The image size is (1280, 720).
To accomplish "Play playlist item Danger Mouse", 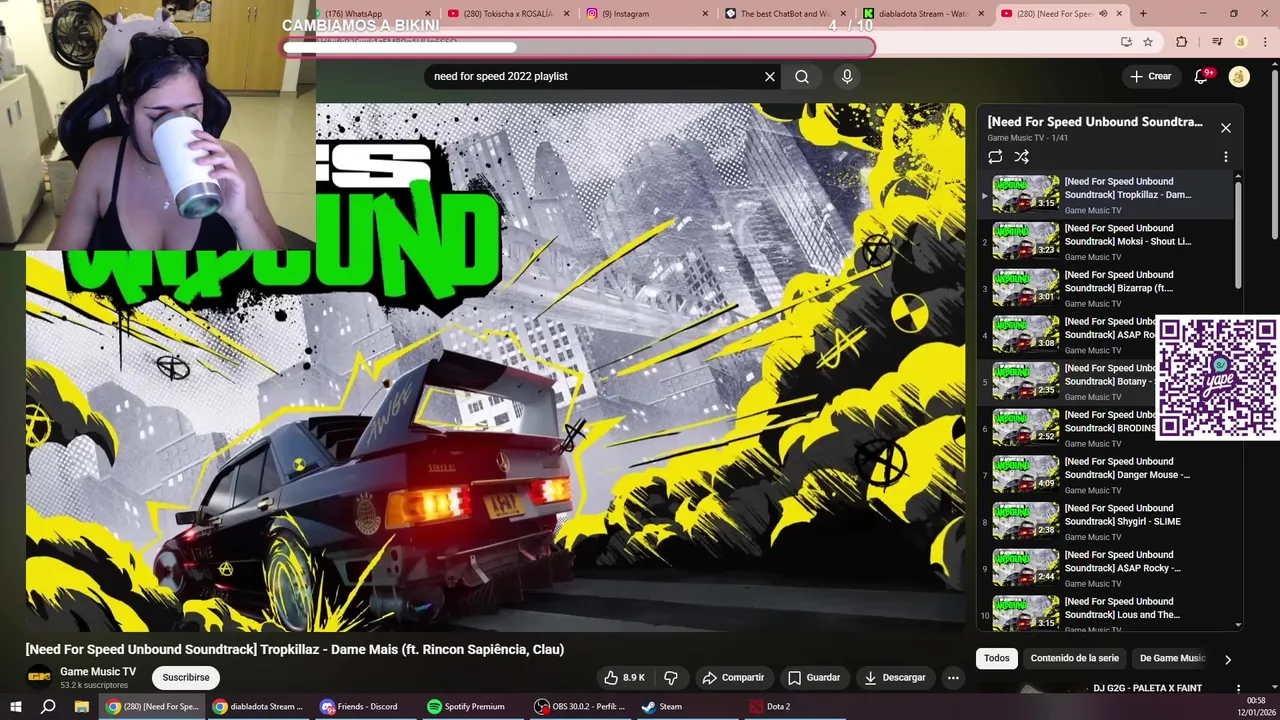I will click(x=1105, y=475).
